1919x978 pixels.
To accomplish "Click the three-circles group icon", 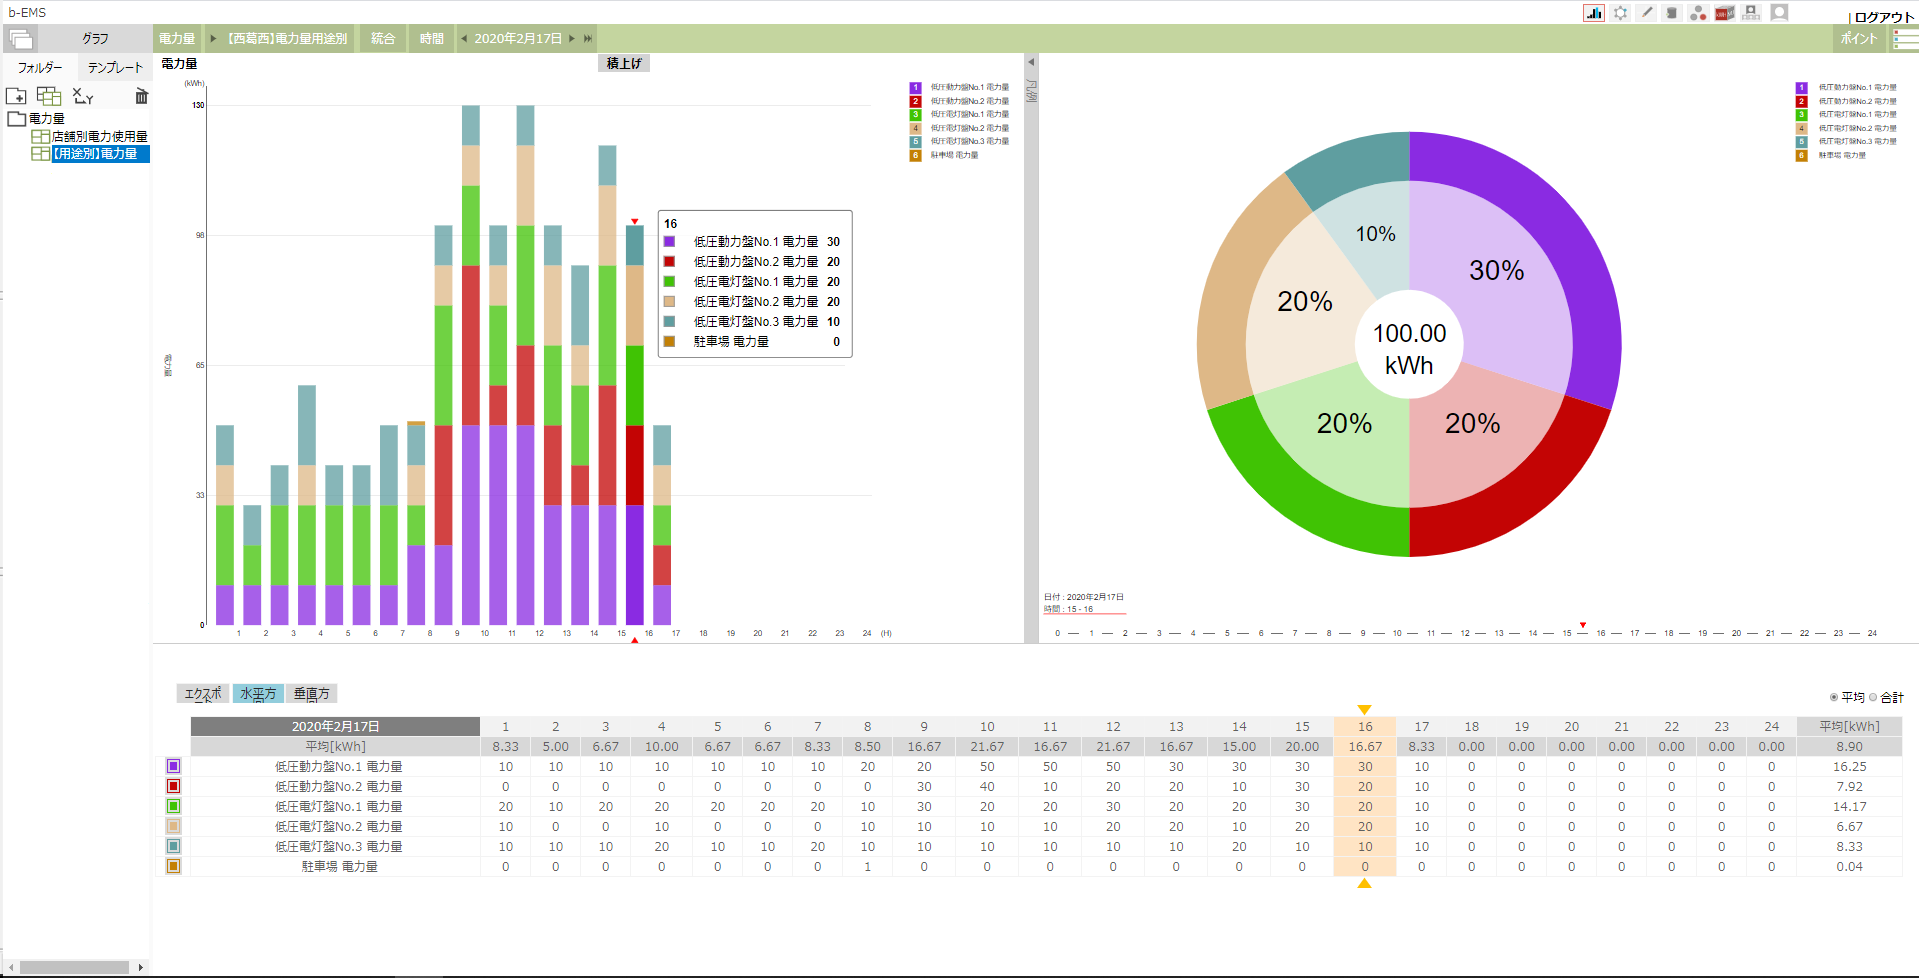I will coord(1698,13).
